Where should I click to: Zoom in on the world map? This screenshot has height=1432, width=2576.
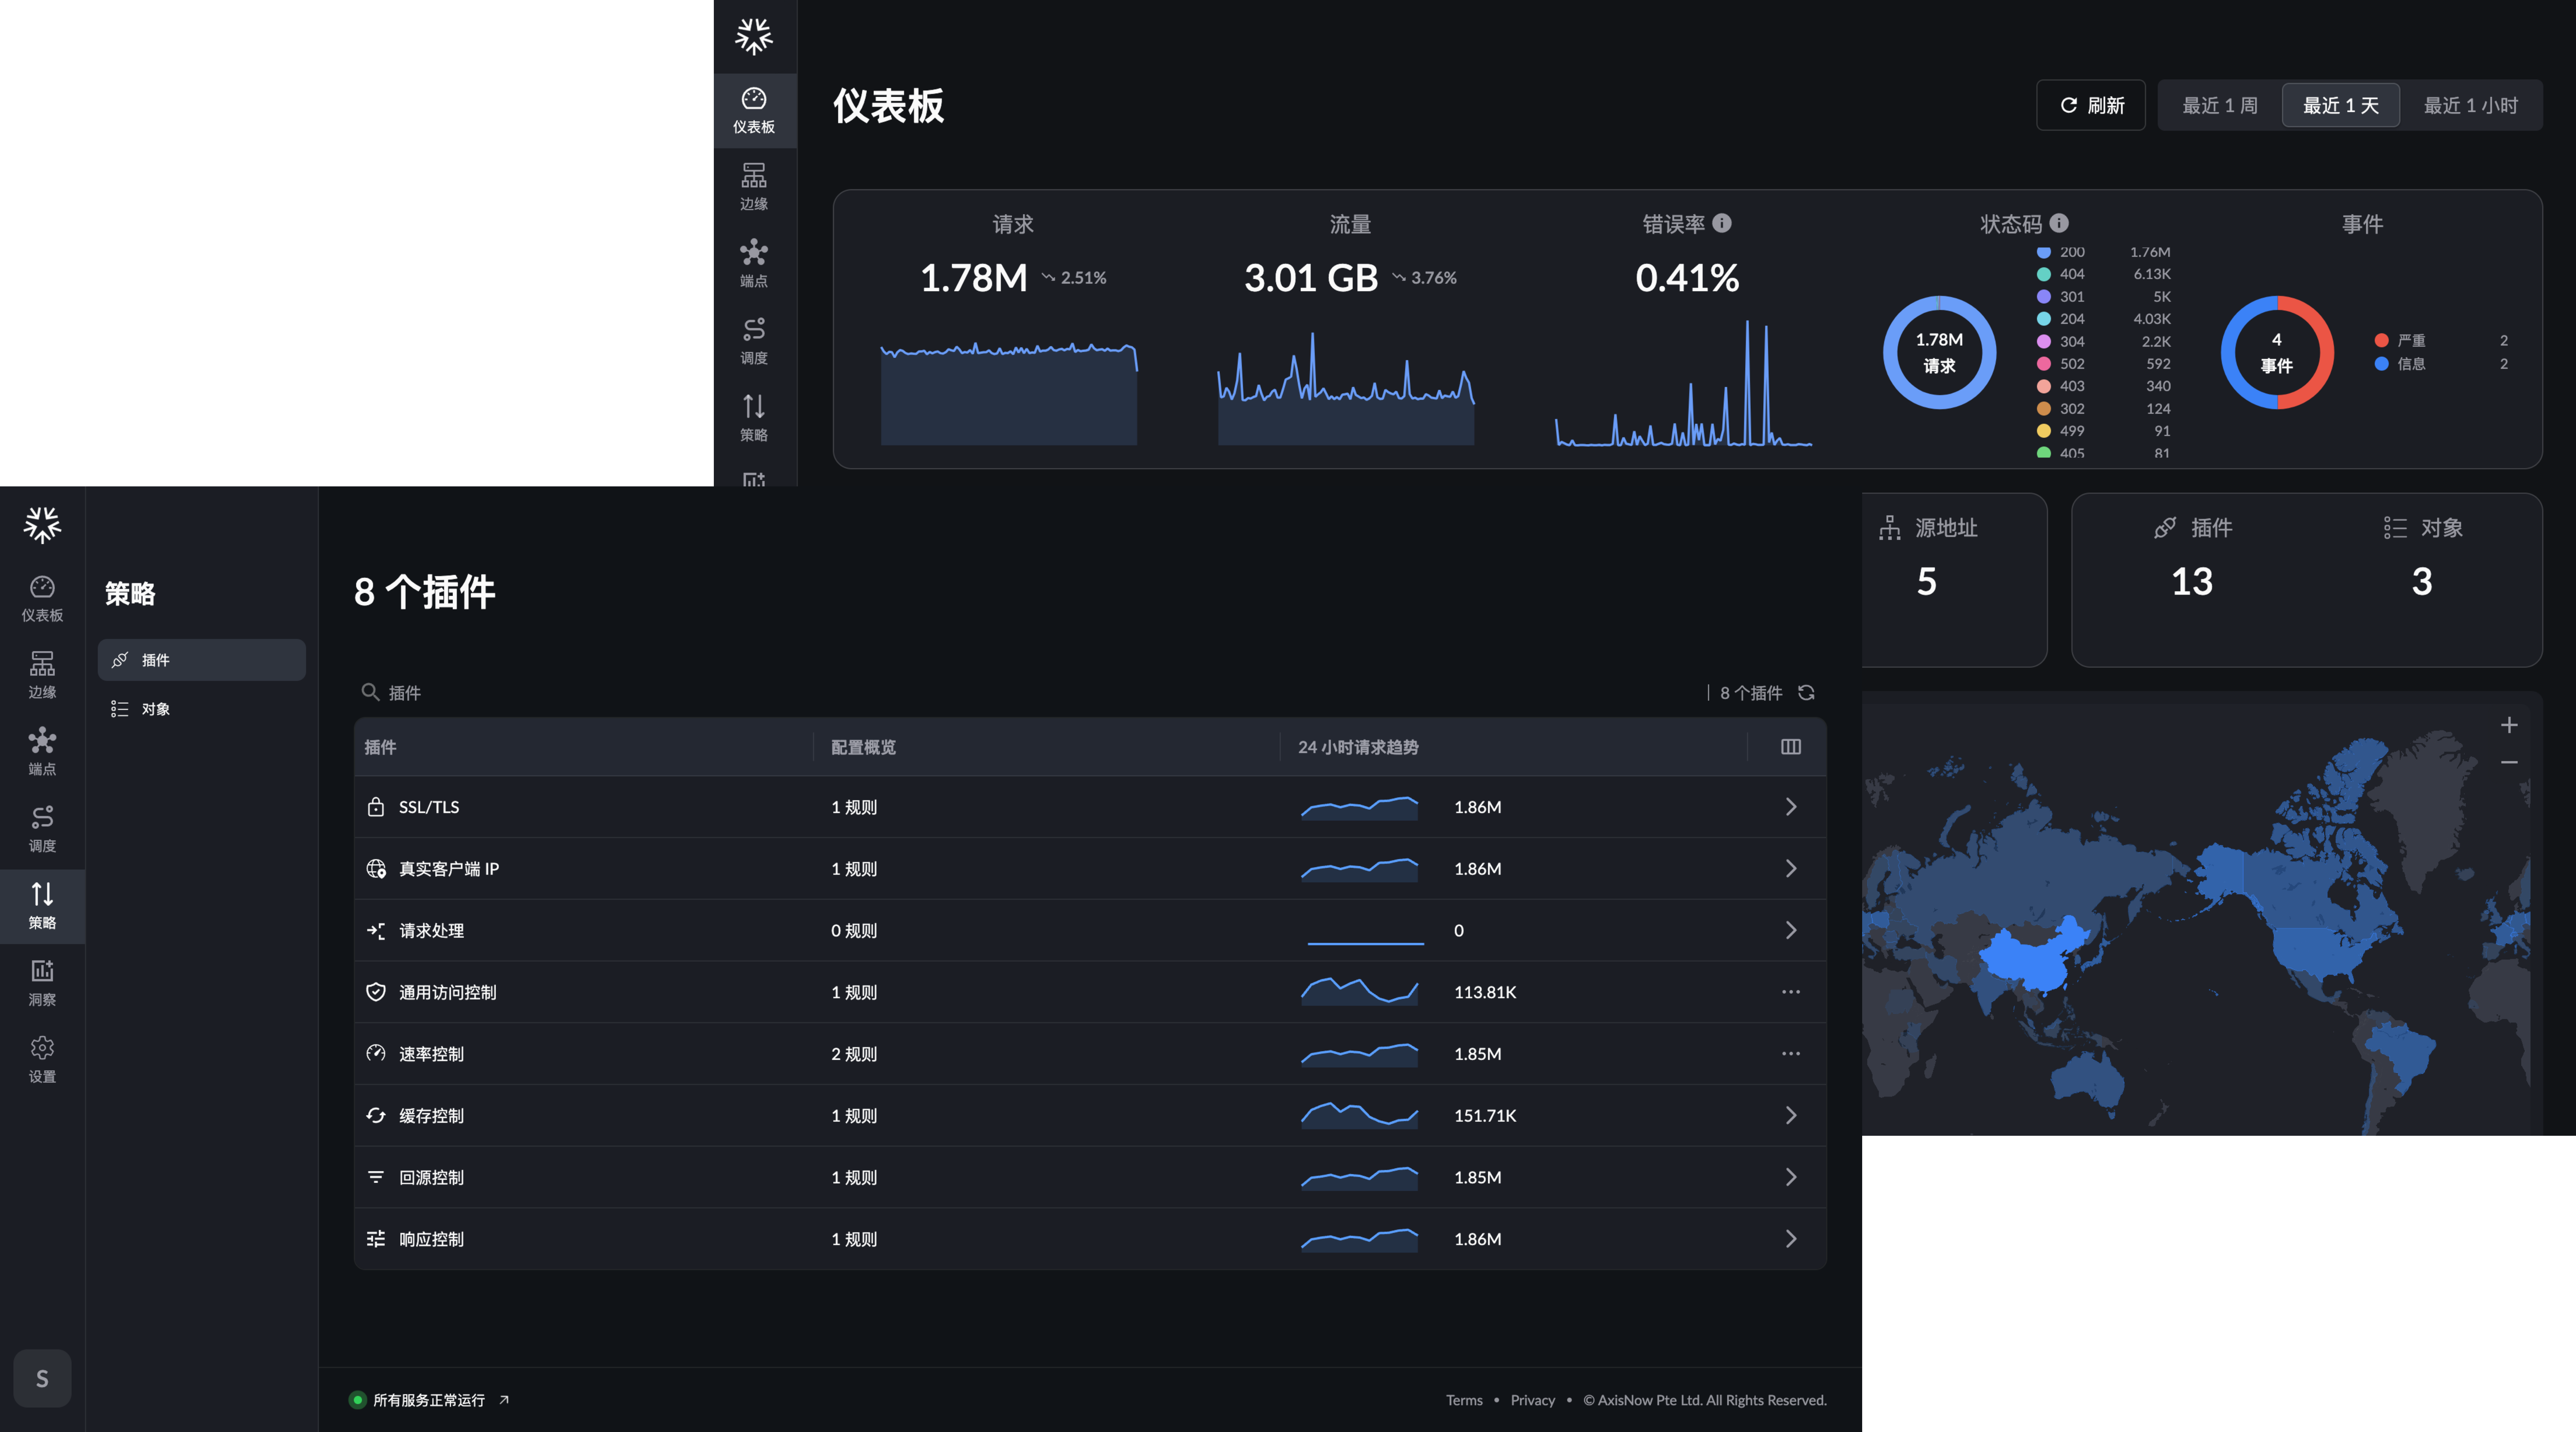[x=2509, y=725]
